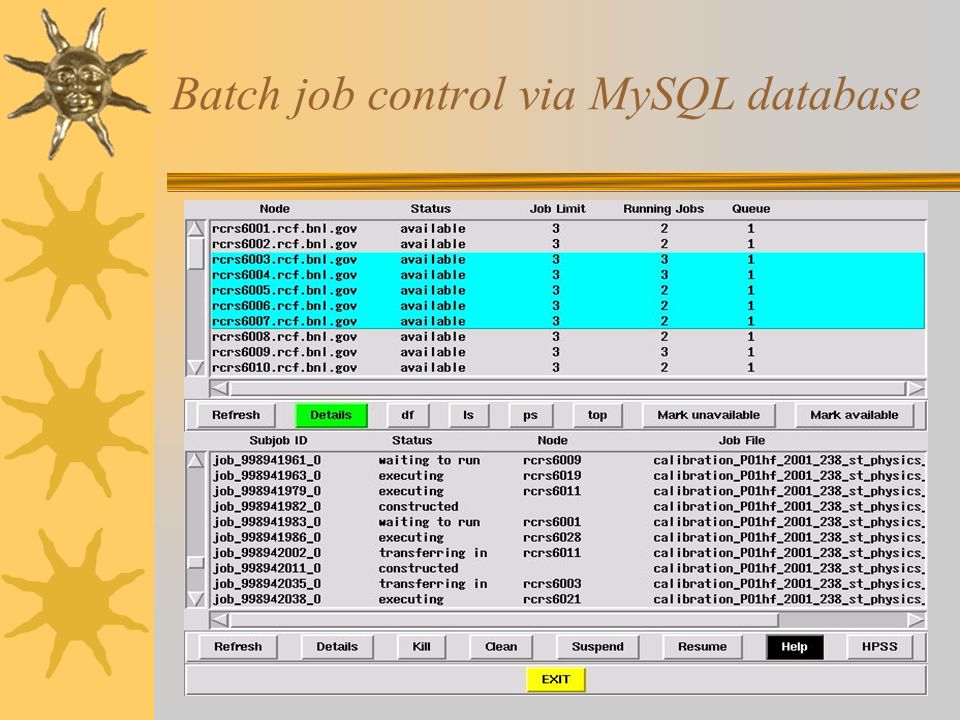Select subjob job_998941986_0
The image size is (960, 720).
pyautogui.click(x=567, y=538)
